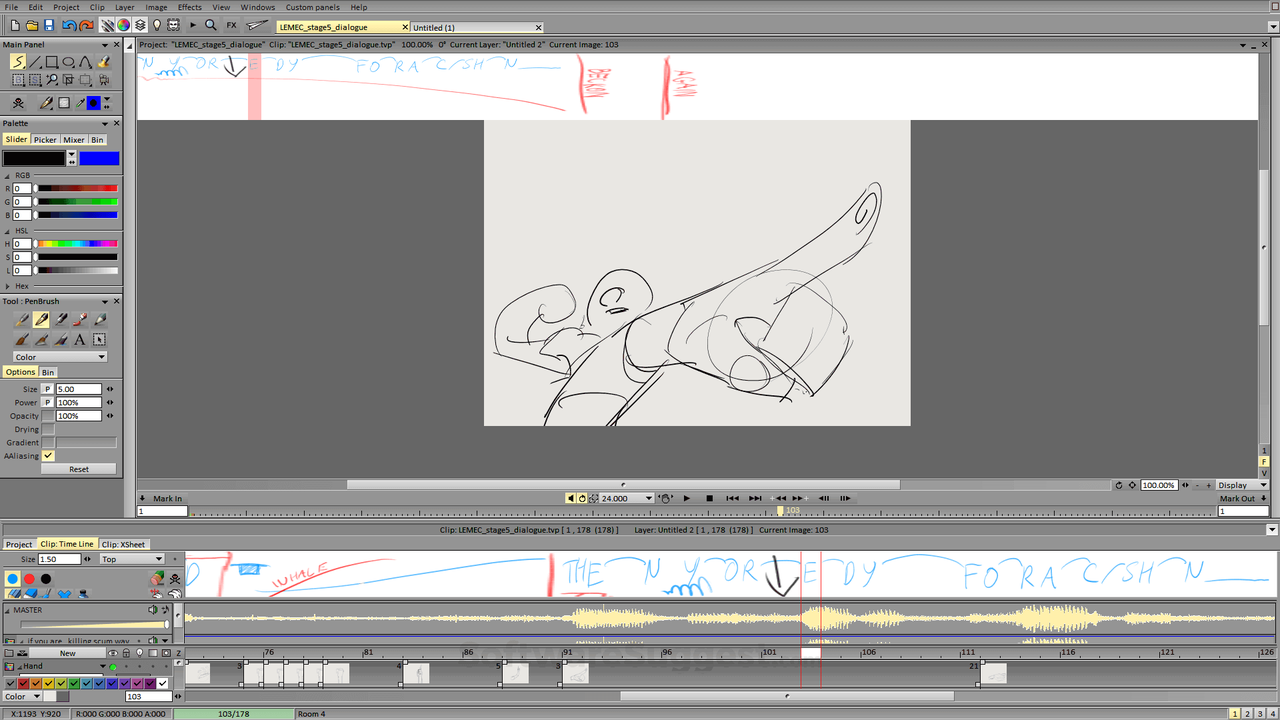Select the freehand drawing tool
Image resolution: width=1280 pixels, height=720 pixels.
point(18,61)
